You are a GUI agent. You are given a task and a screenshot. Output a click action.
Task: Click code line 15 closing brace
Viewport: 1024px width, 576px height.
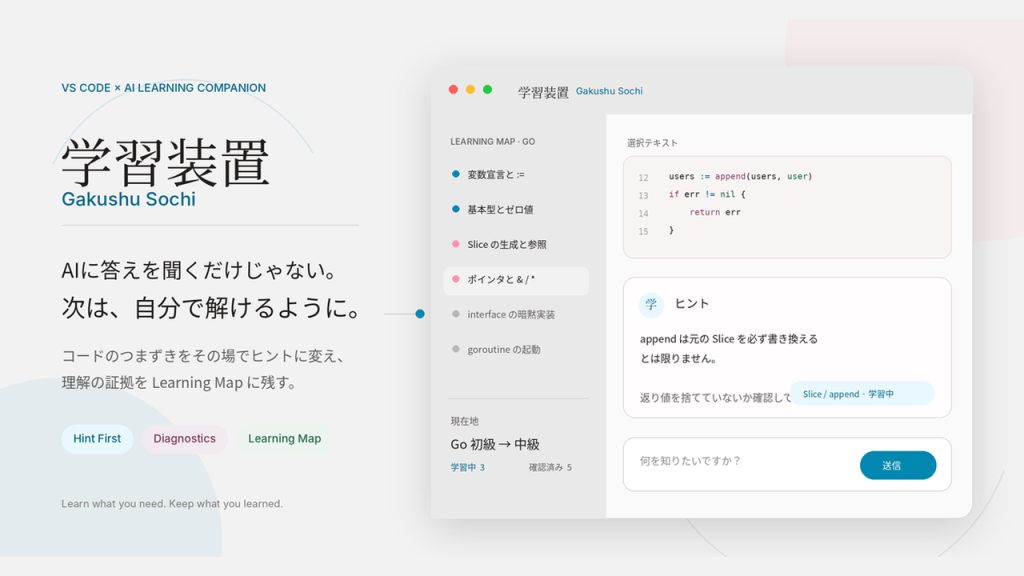click(x=671, y=230)
